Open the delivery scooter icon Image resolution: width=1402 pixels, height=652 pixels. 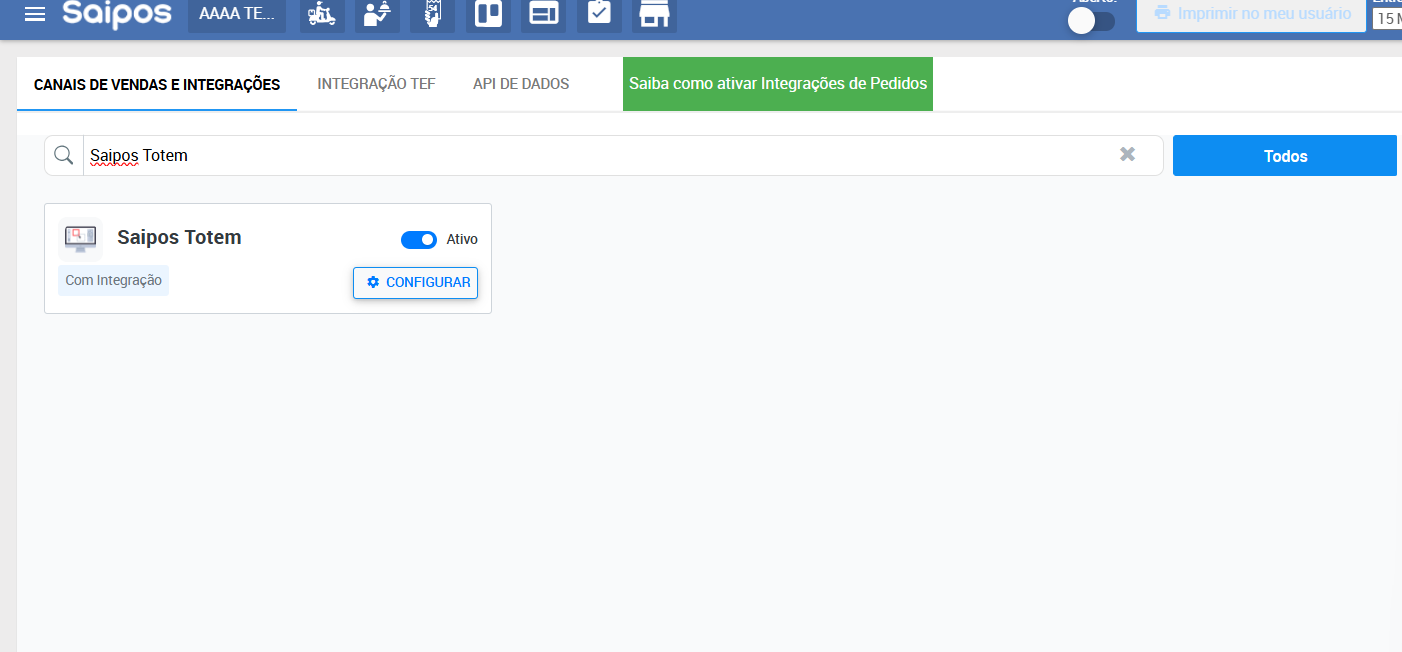click(321, 15)
